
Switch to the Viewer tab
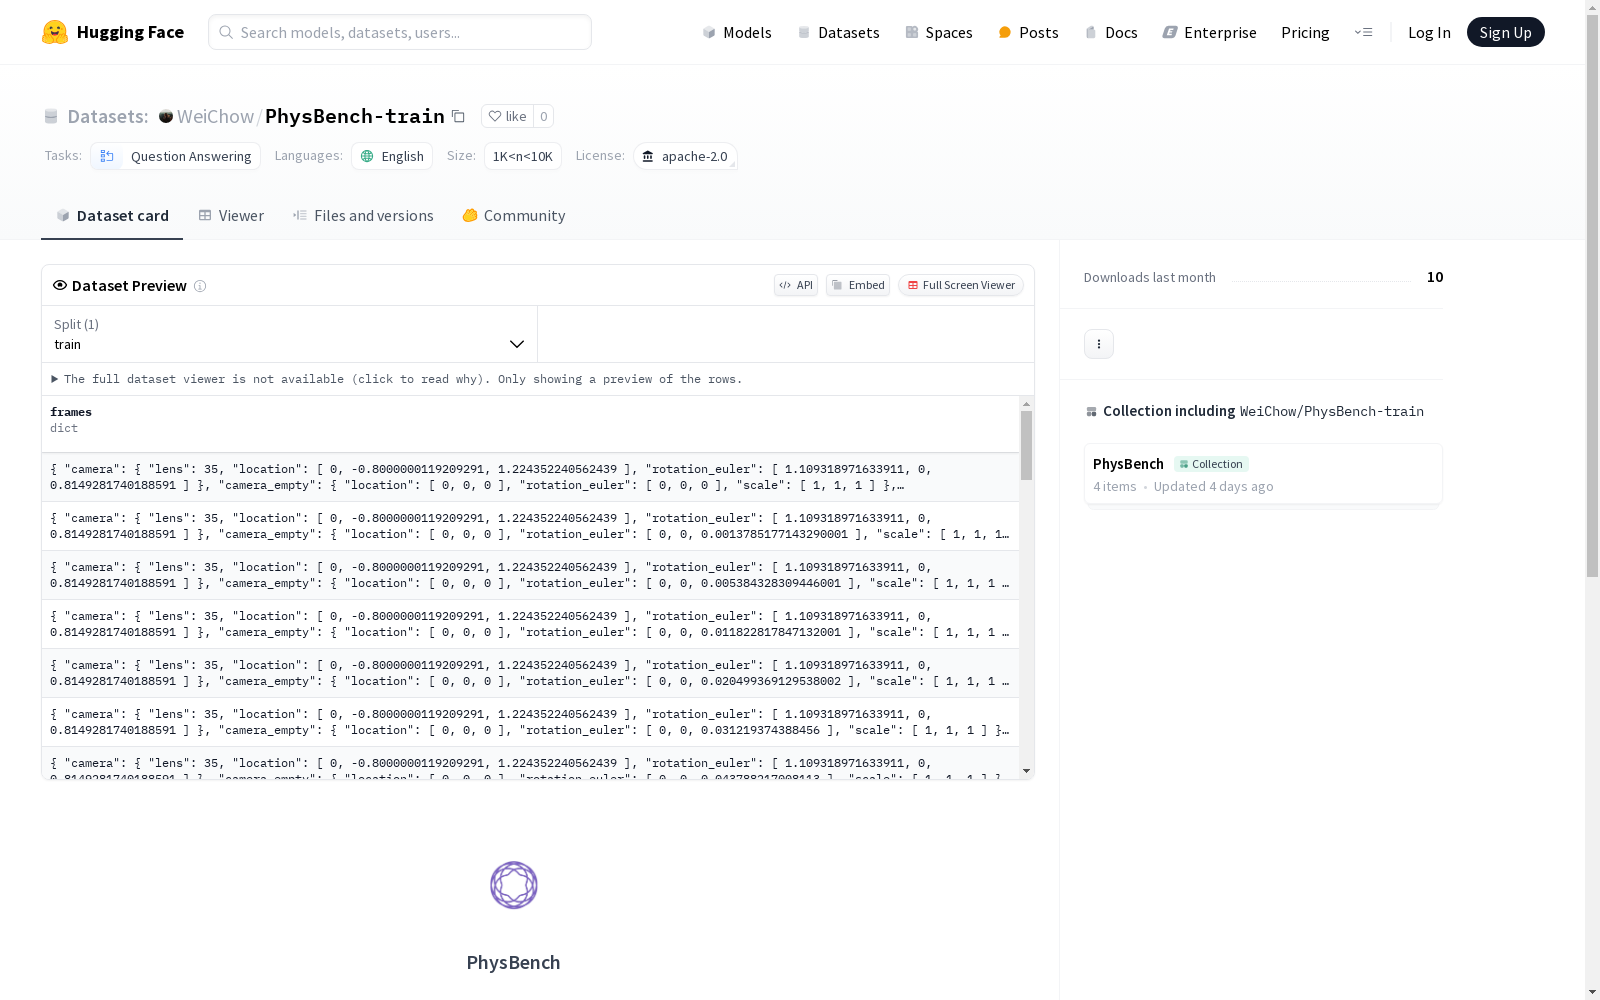231,216
